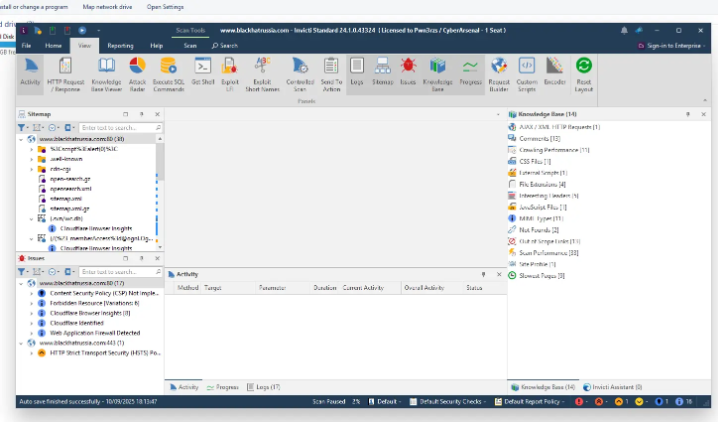Collapse the www.blackhatrussia.com:80 issues group
The height and width of the screenshot is (422, 718).
tap(21, 283)
